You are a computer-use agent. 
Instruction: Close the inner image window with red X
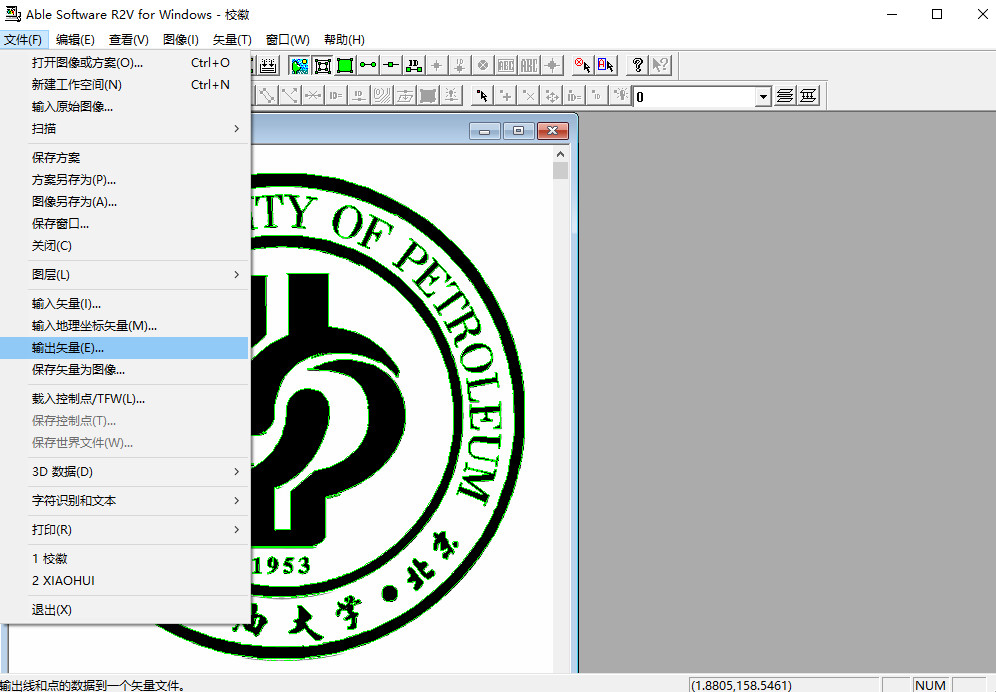(x=553, y=131)
